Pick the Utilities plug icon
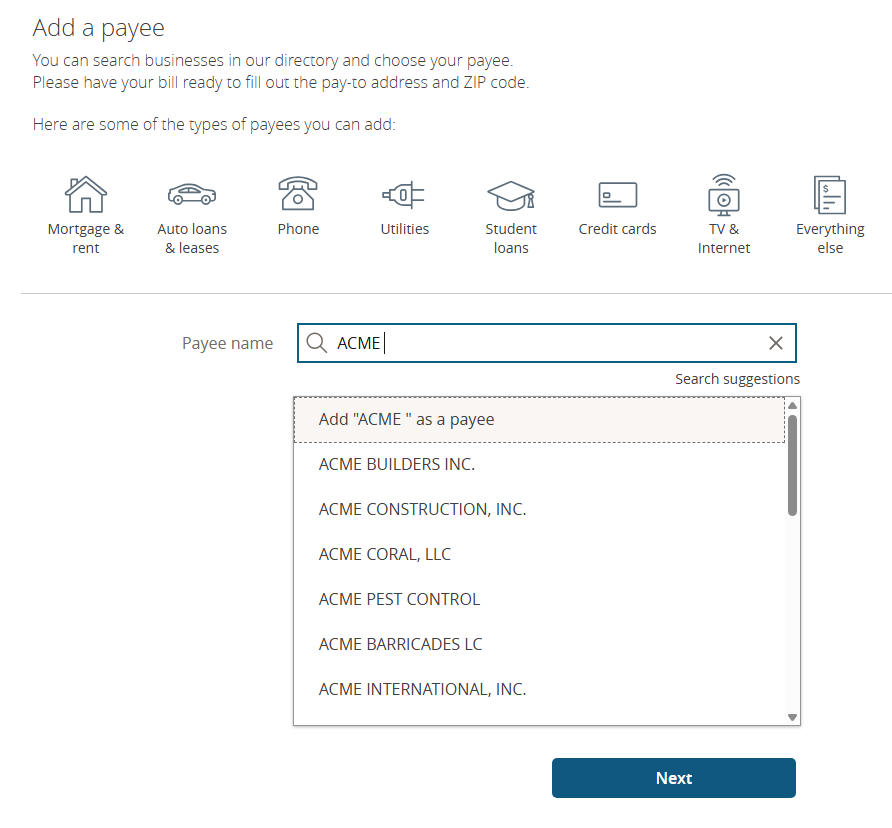 pos(404,195)
